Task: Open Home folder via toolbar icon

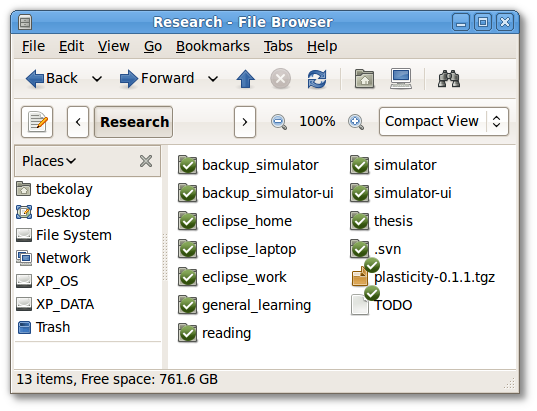Action: pyautogui.click(x=364, y=79)
